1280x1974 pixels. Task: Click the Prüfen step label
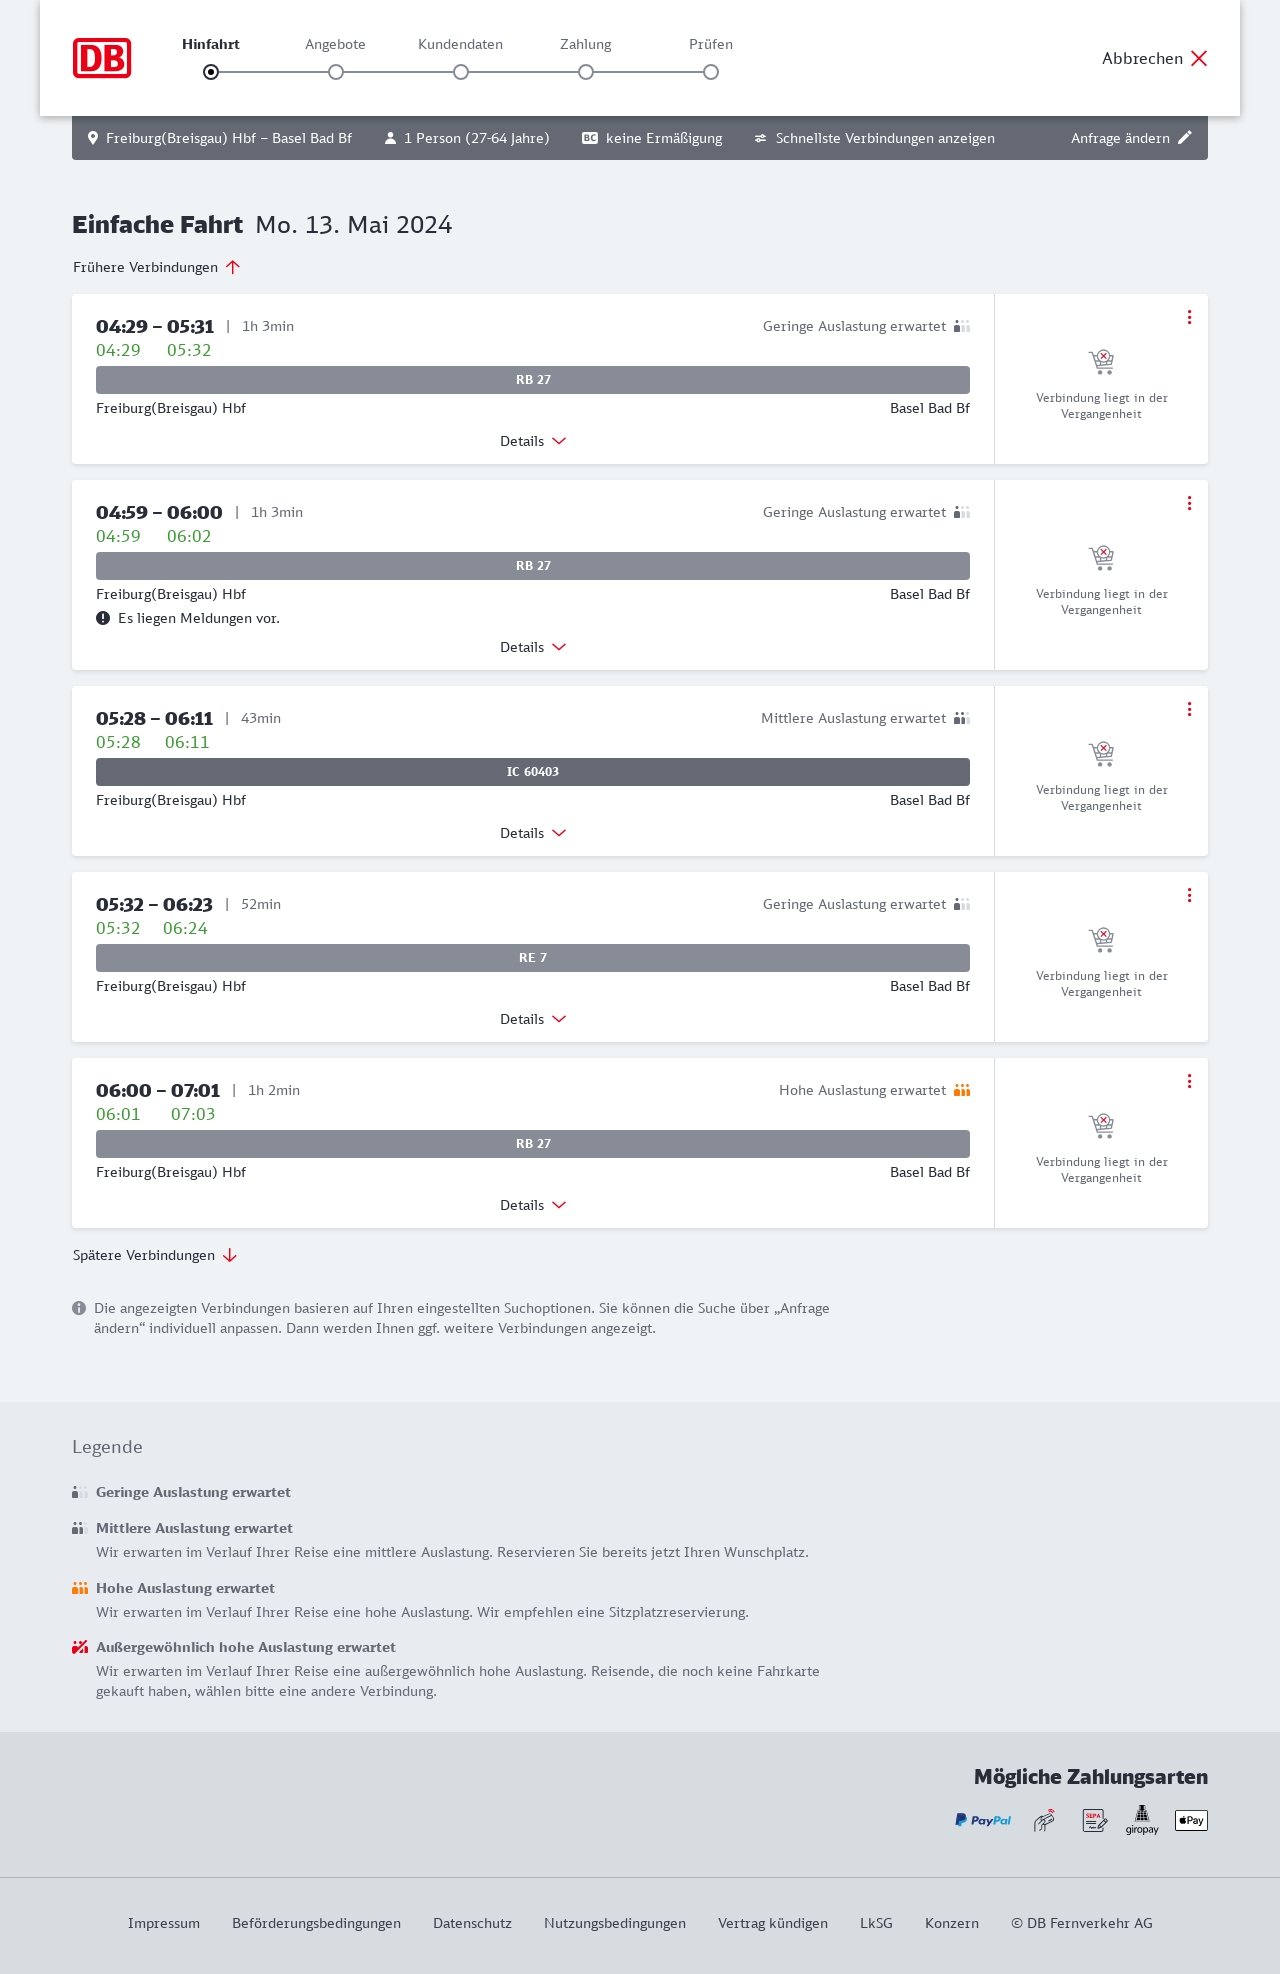tap(711, 44)
